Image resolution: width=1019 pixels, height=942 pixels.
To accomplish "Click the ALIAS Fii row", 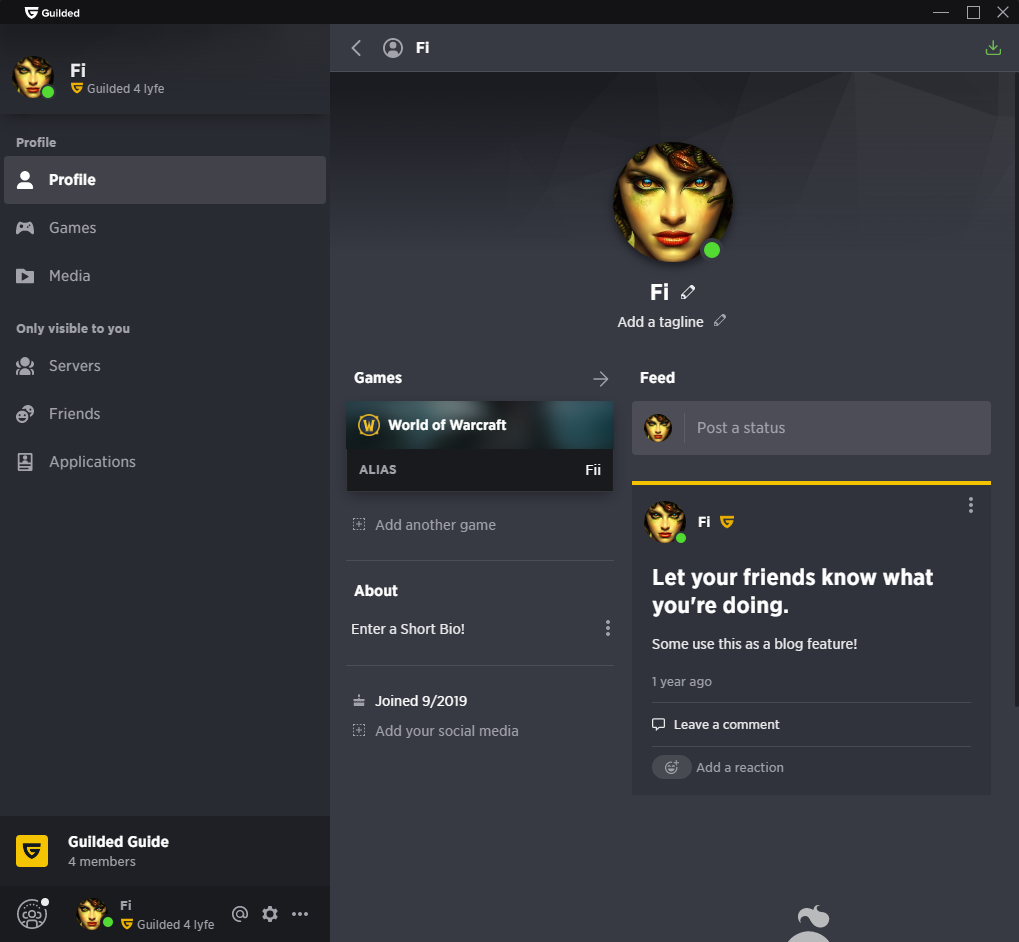I will (x=480, y=470).
